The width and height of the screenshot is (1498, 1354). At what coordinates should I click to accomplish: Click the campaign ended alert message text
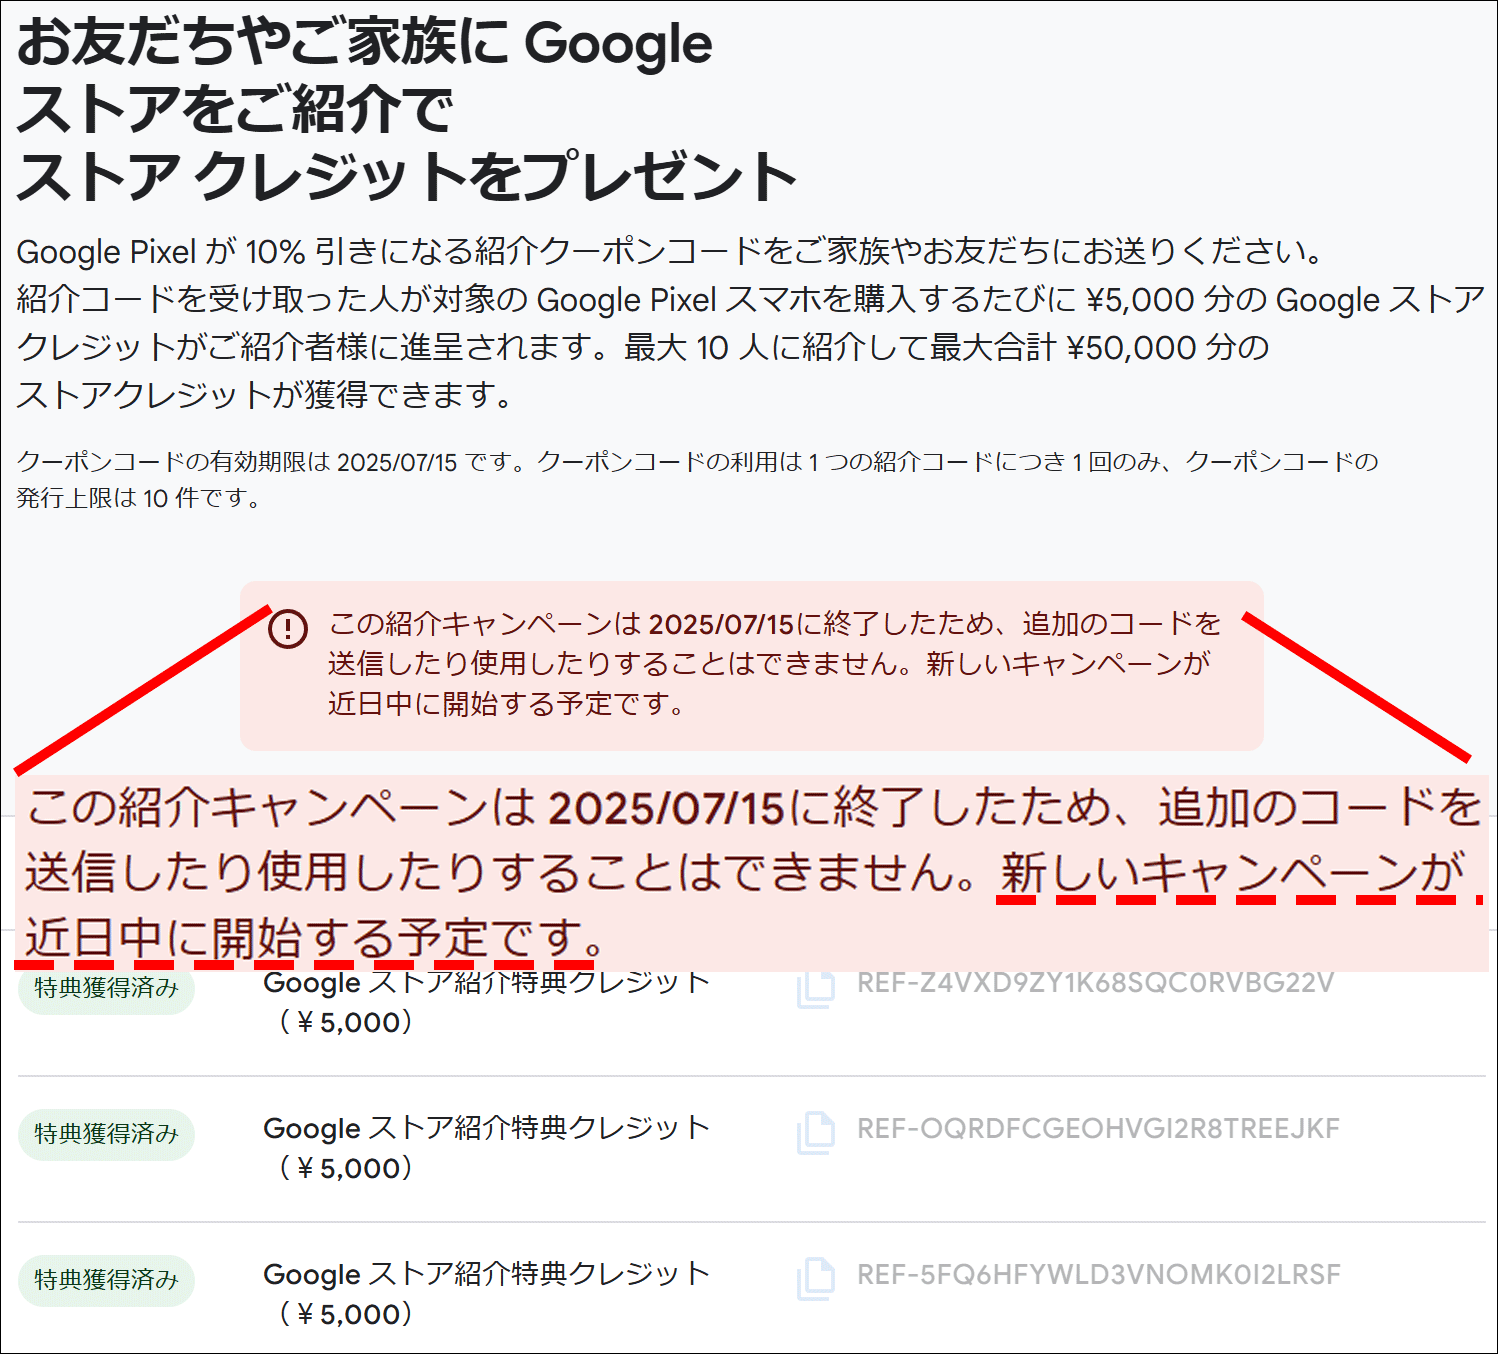click(775, 664)
